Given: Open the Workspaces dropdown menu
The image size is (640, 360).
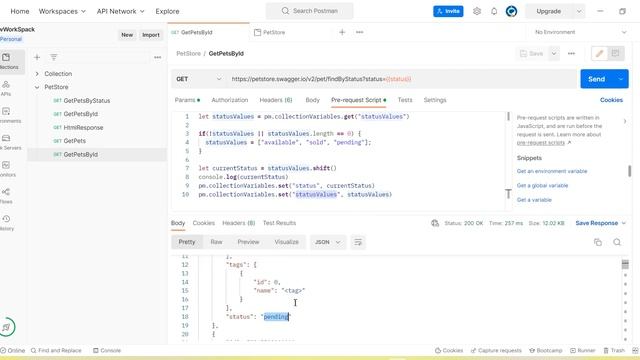Looking at the screenshot, I should 62,11.
